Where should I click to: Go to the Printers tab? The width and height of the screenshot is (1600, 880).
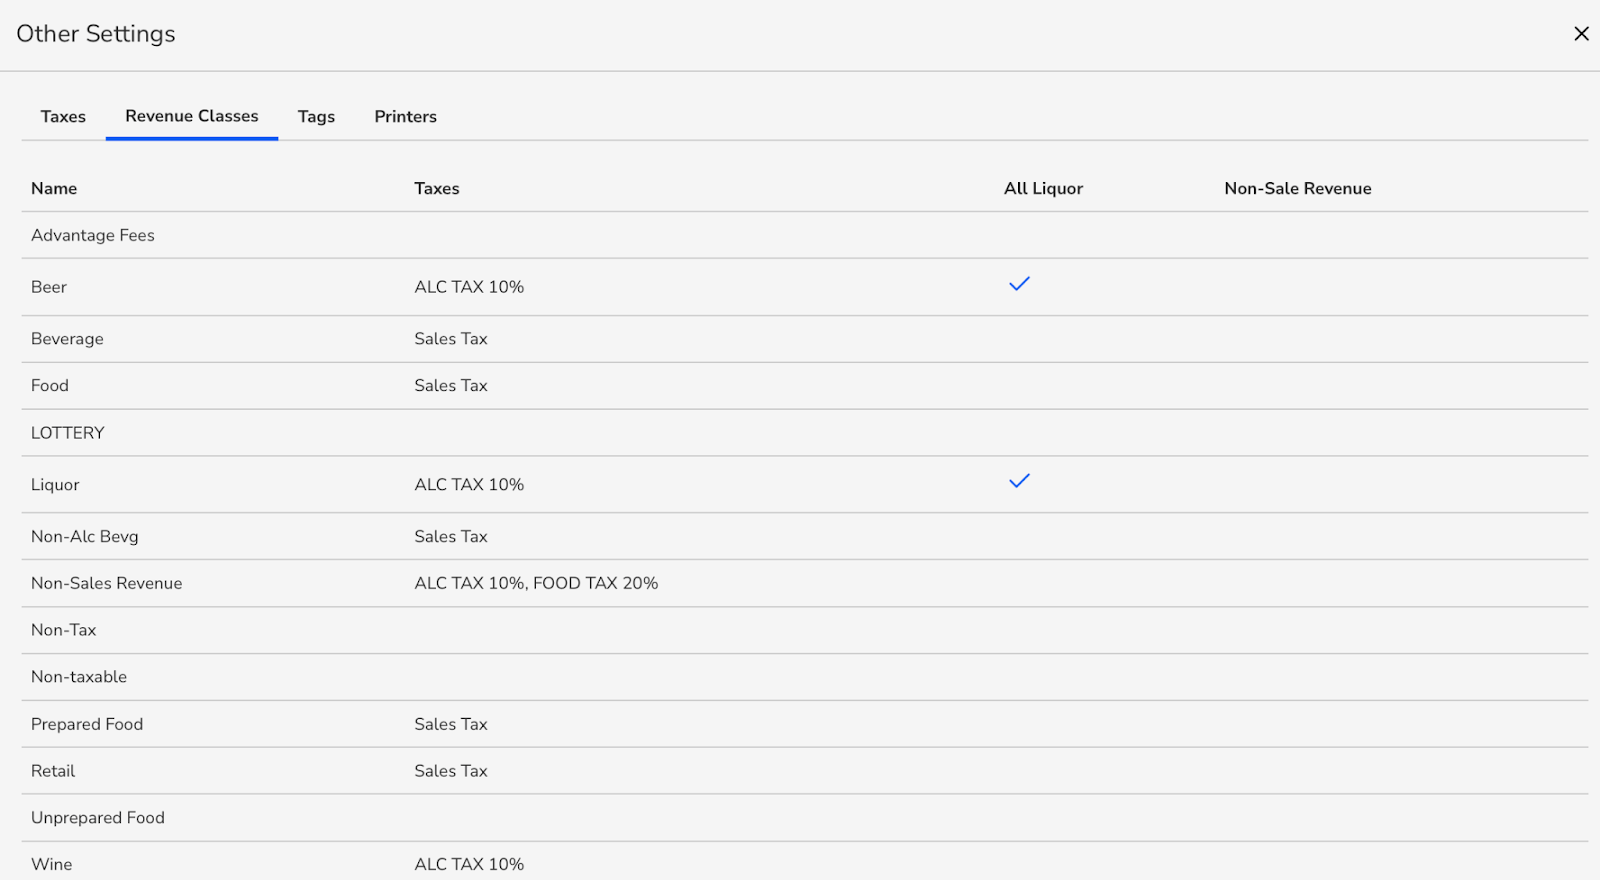(405, 117)
